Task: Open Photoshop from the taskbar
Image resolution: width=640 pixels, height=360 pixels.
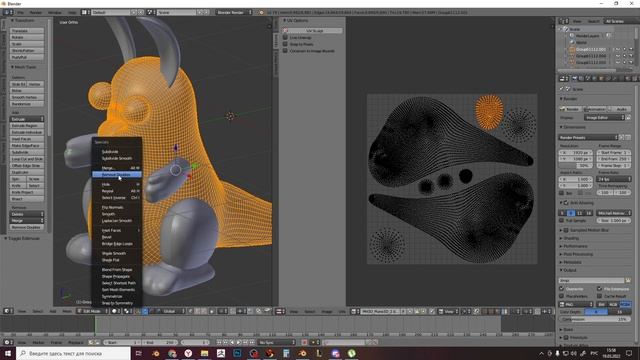Action: pos(237,353)
